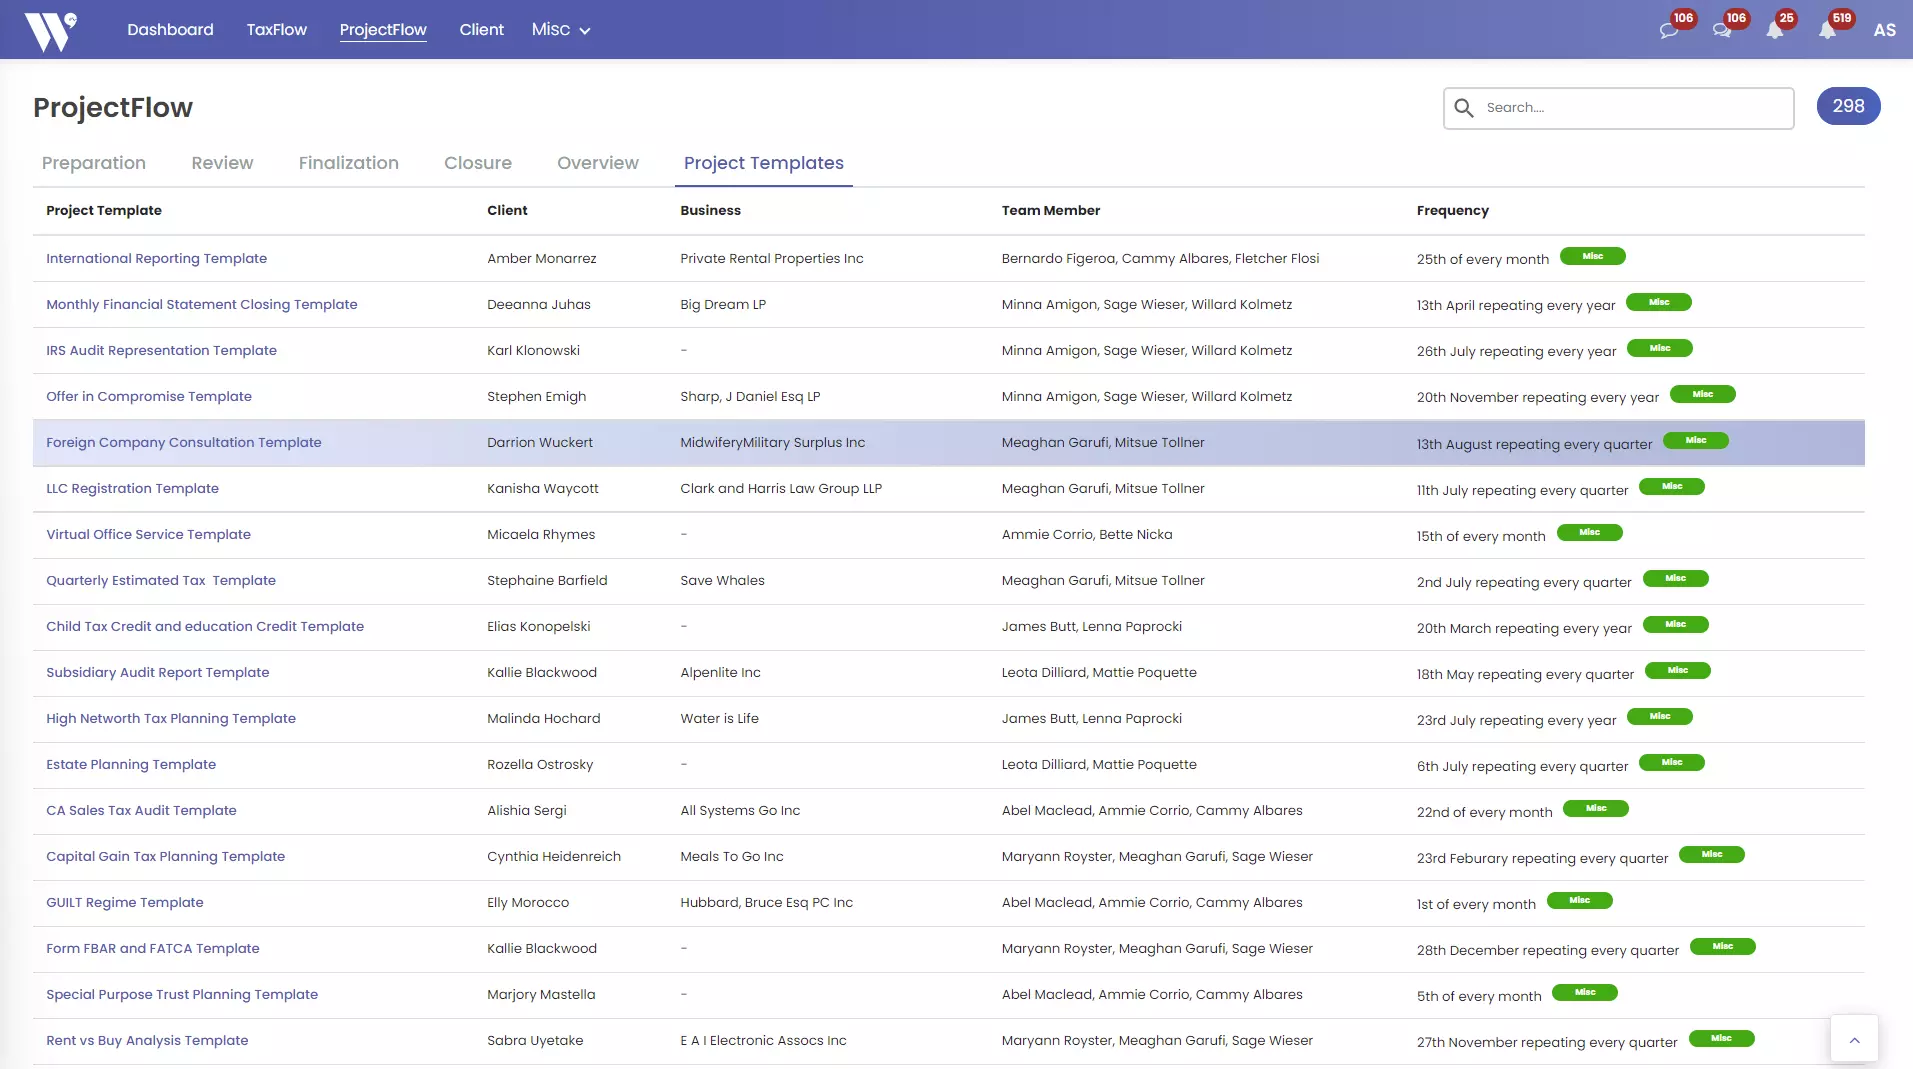Switch to the Review tab

221,162
